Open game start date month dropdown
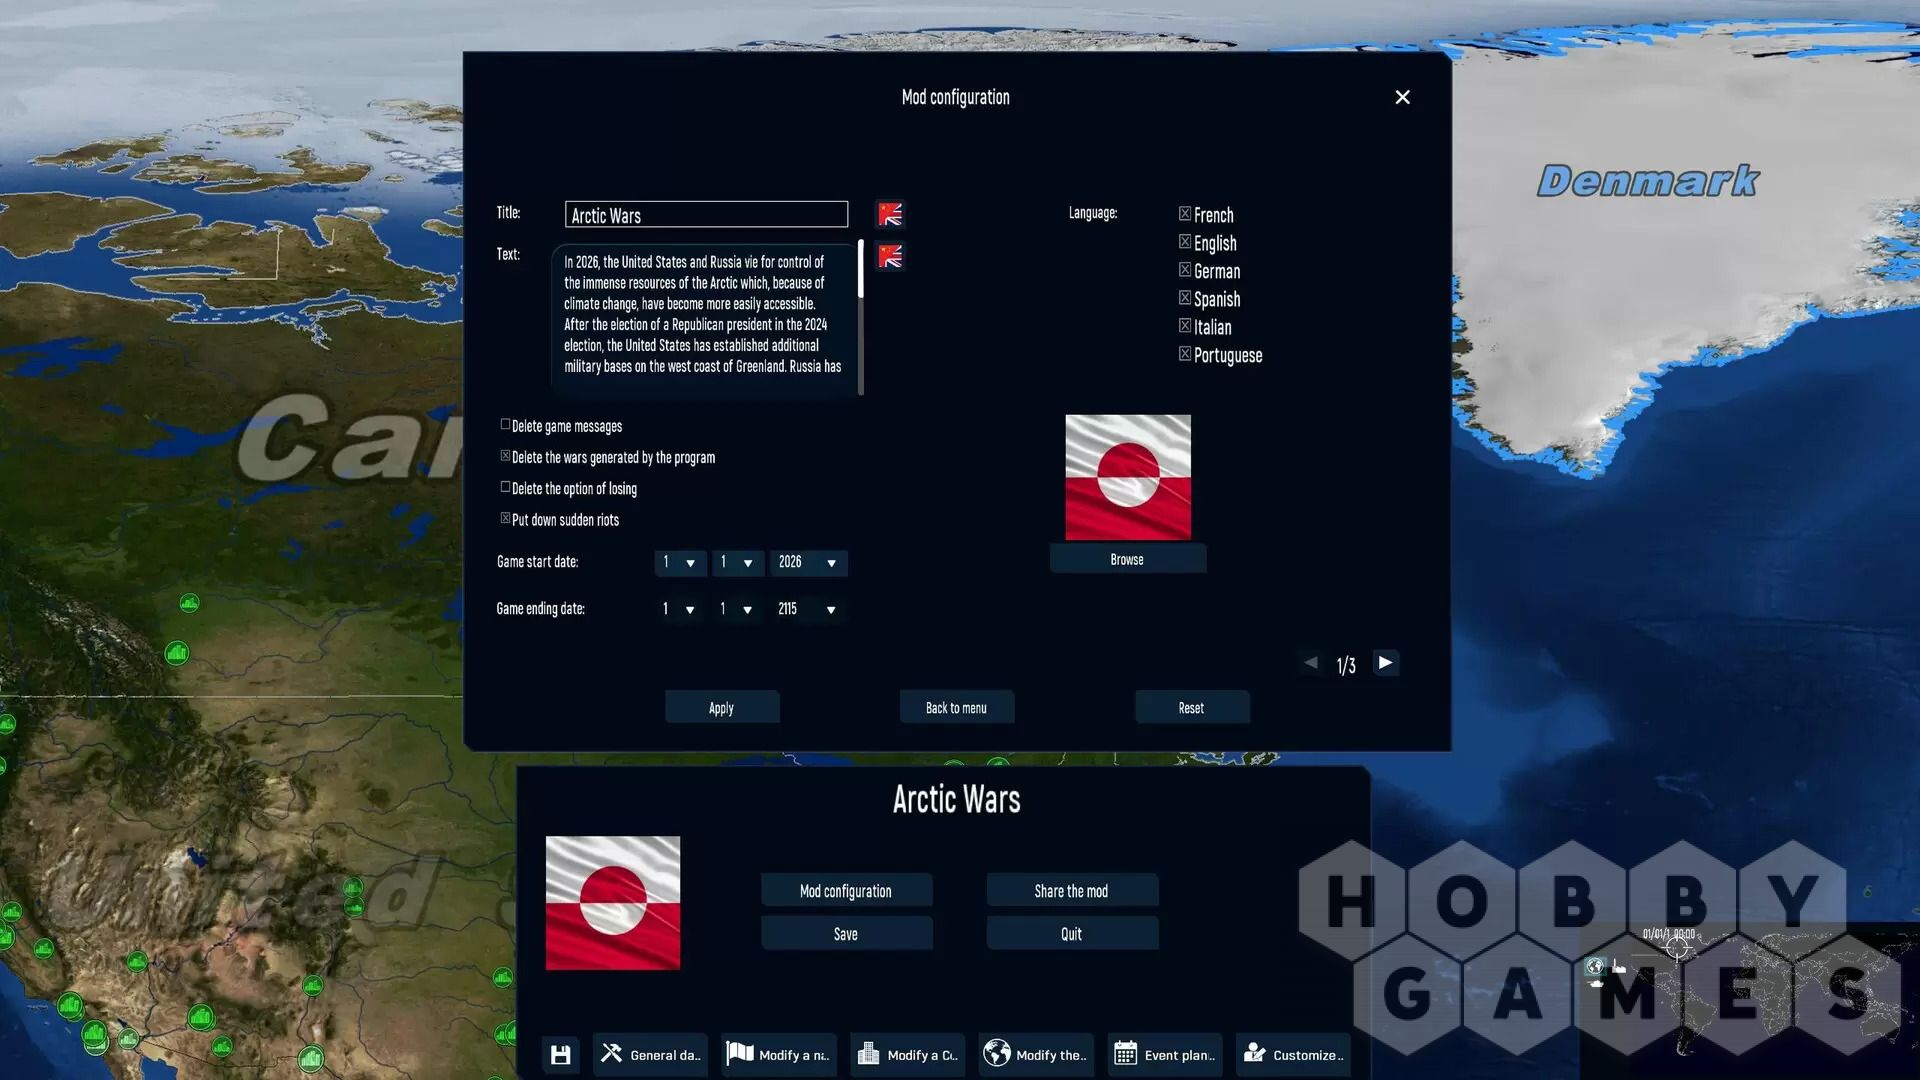This screenshot has height=1080, width=1920. click(x=738, y=563)
